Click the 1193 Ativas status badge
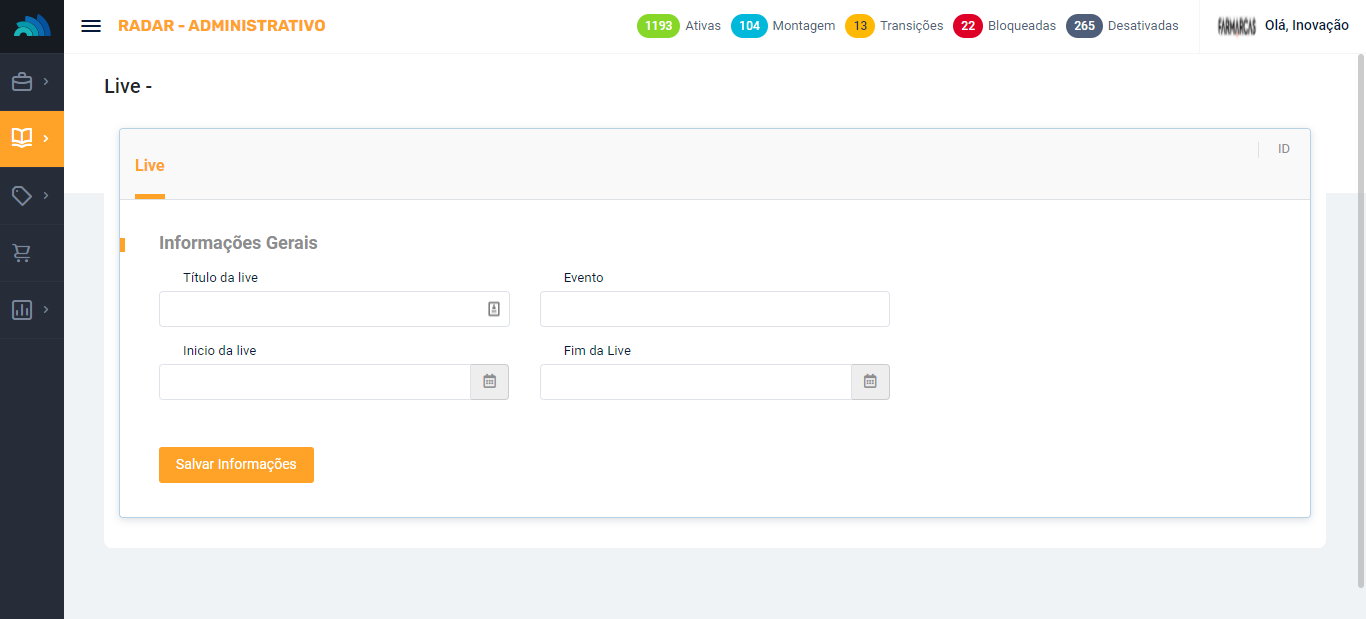 coord(659,26)
